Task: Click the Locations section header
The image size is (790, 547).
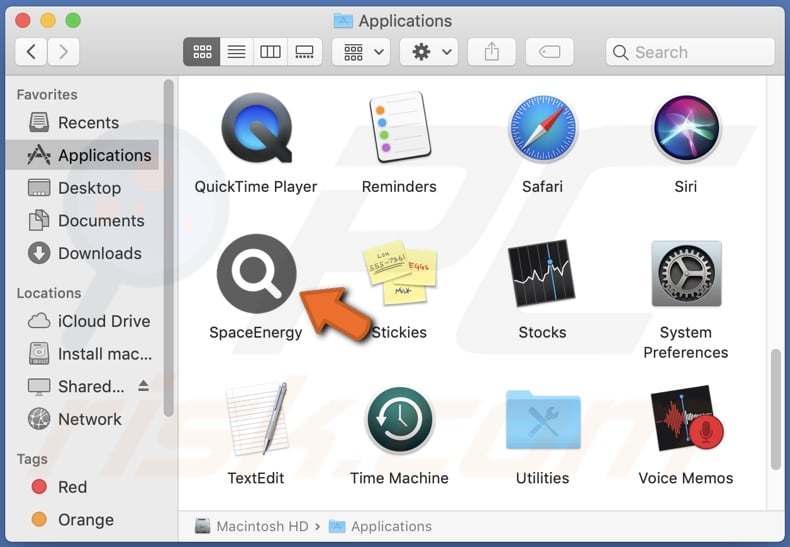Action: click(49, 293)
